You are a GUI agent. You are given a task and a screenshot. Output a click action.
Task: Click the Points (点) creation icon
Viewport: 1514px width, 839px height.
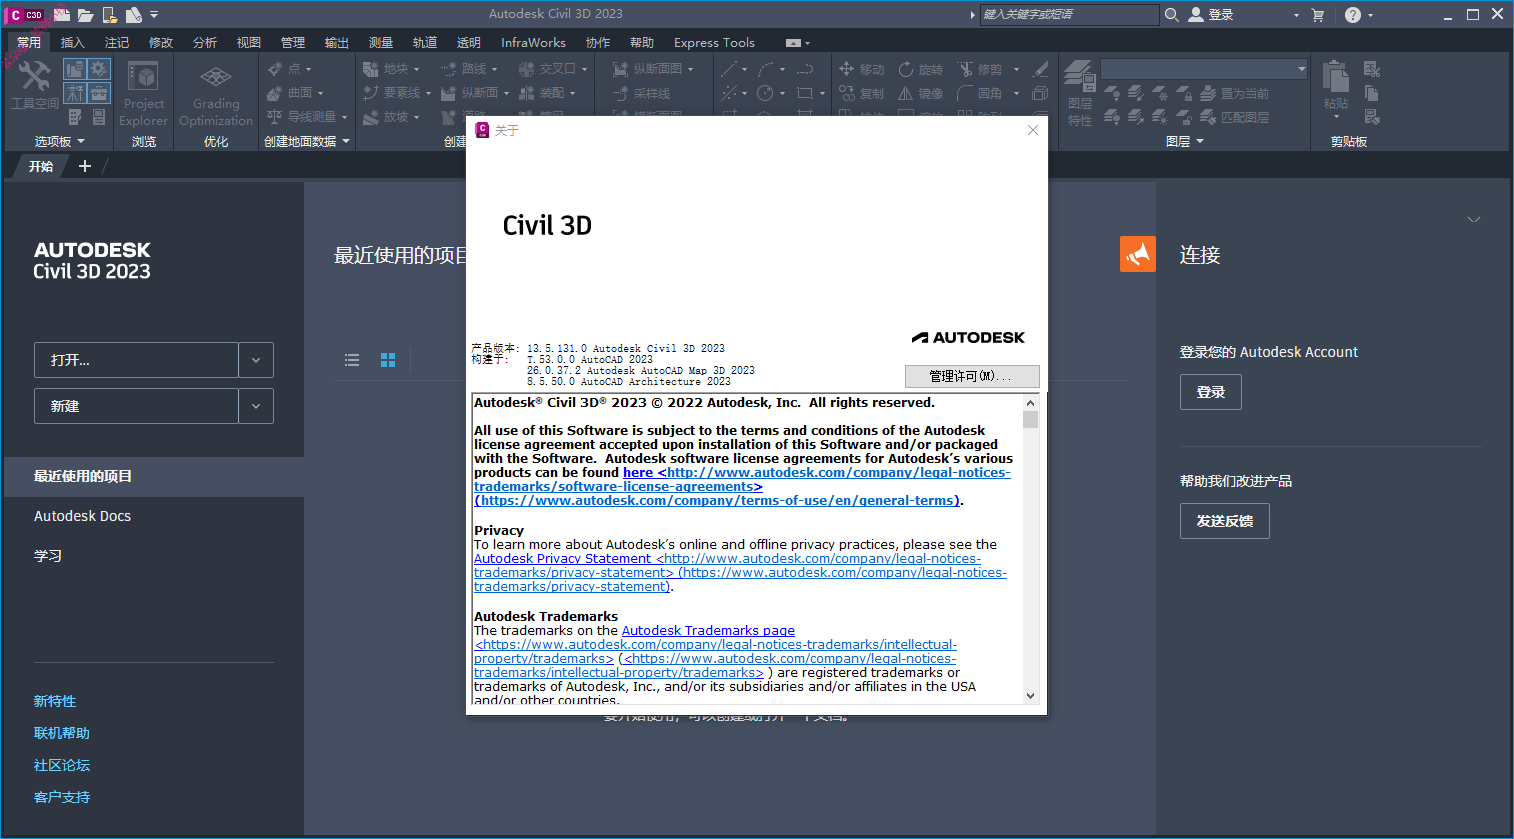click(x=275, y=69)
